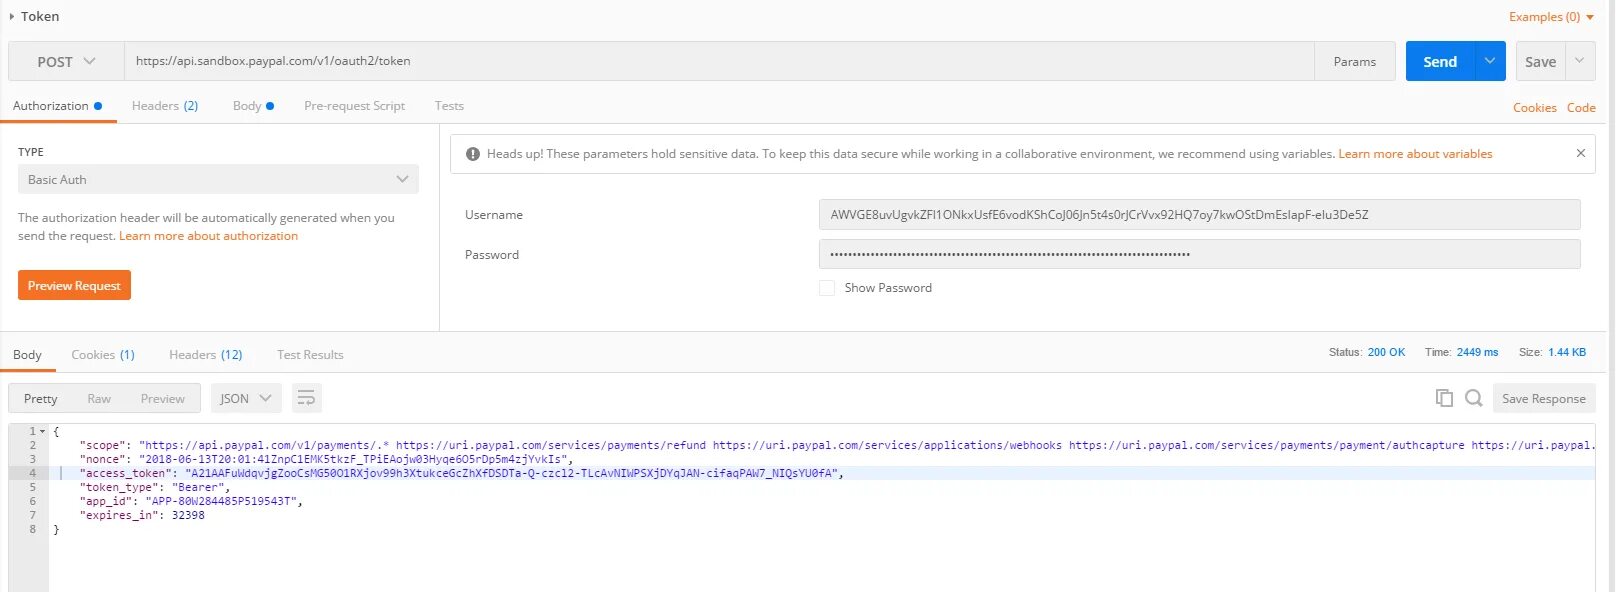The image size is (1618, 592).
Task: Open the Test Results tab
Action: point(310,354)
